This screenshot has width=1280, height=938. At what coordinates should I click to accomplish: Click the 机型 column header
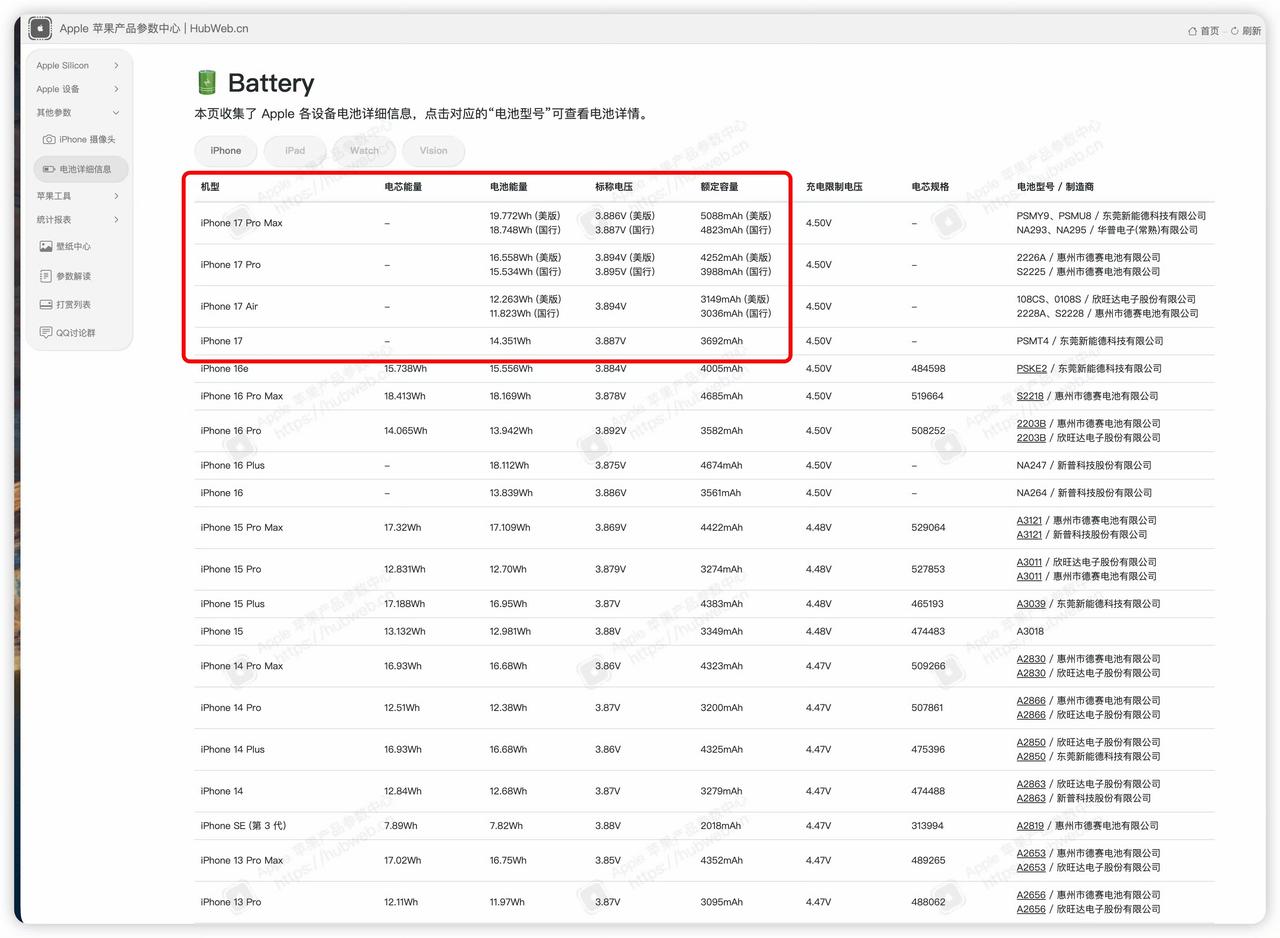coord(210,187)
